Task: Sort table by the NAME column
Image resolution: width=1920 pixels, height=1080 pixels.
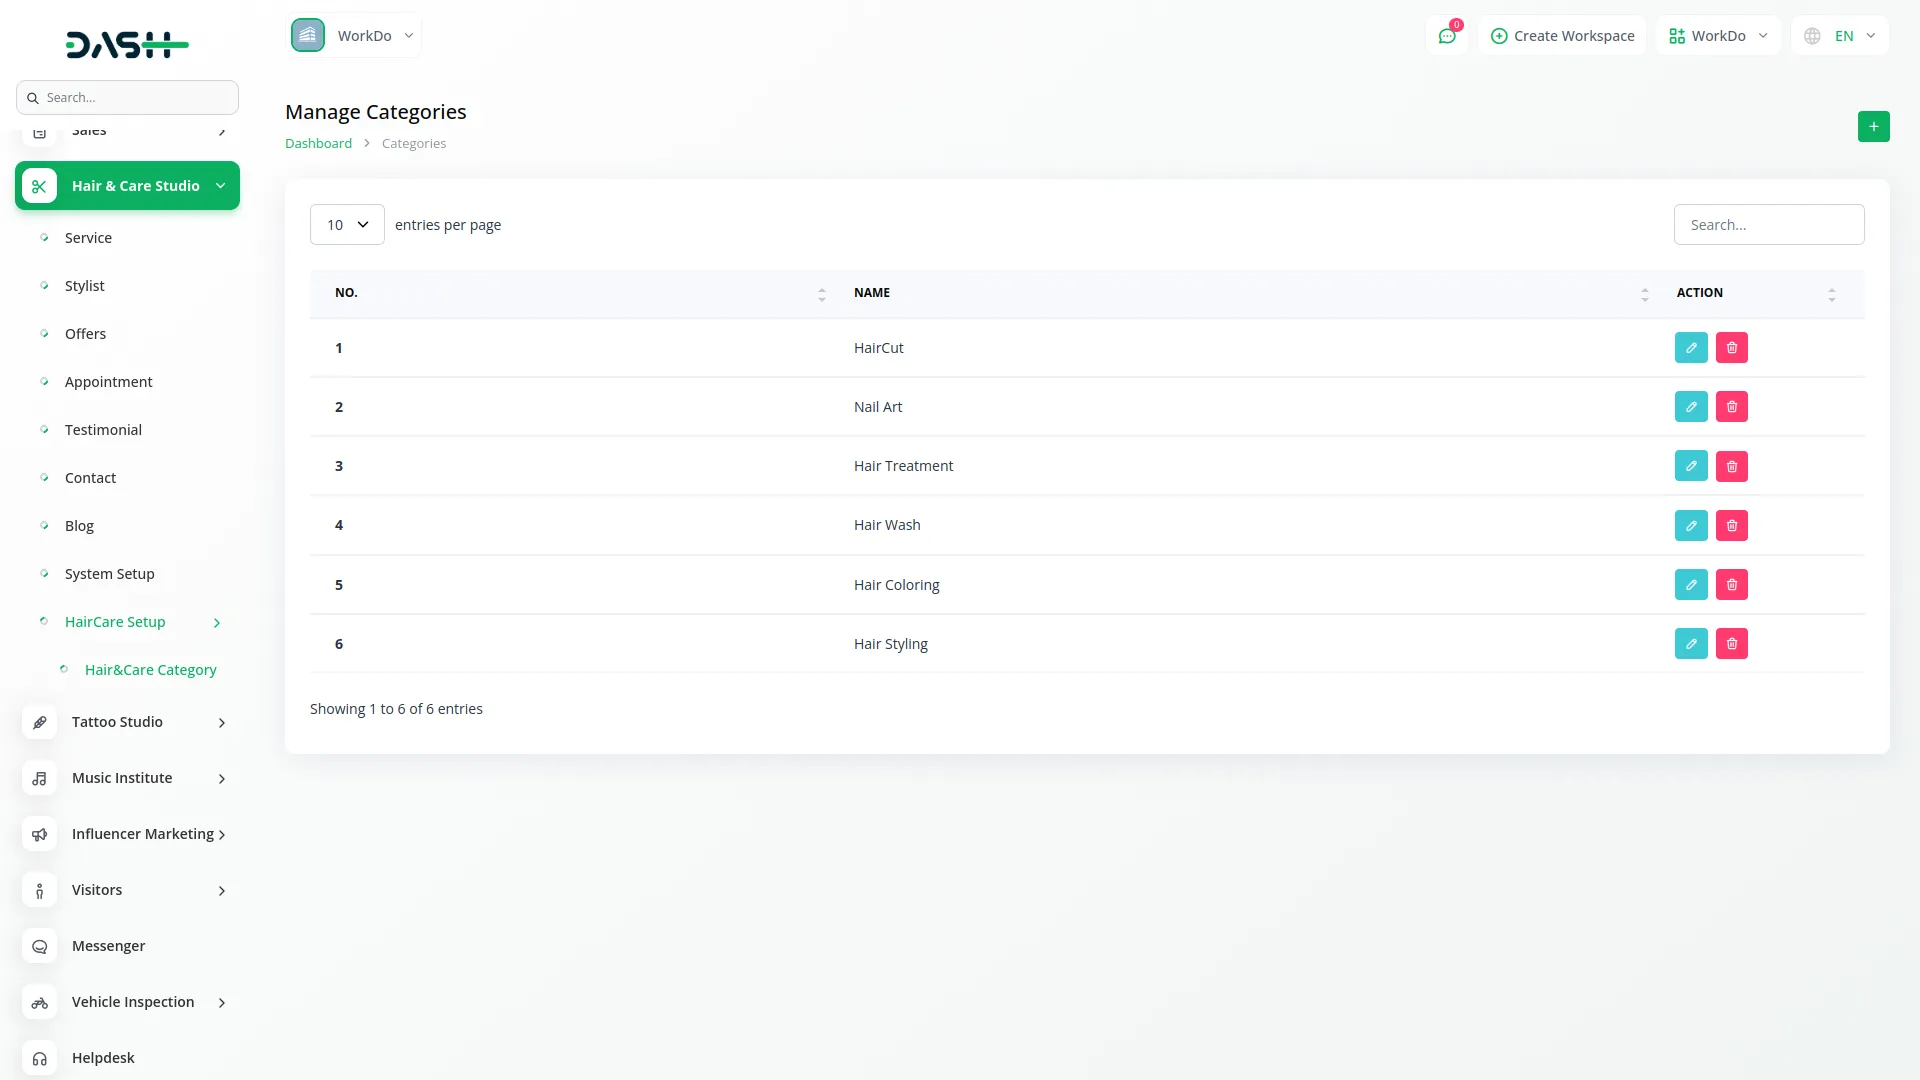Action: point(872,293)
